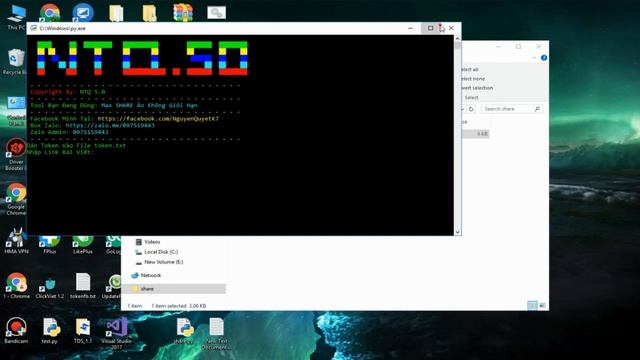Select the test.py Python file icon
640x360 pixels.
50,330
